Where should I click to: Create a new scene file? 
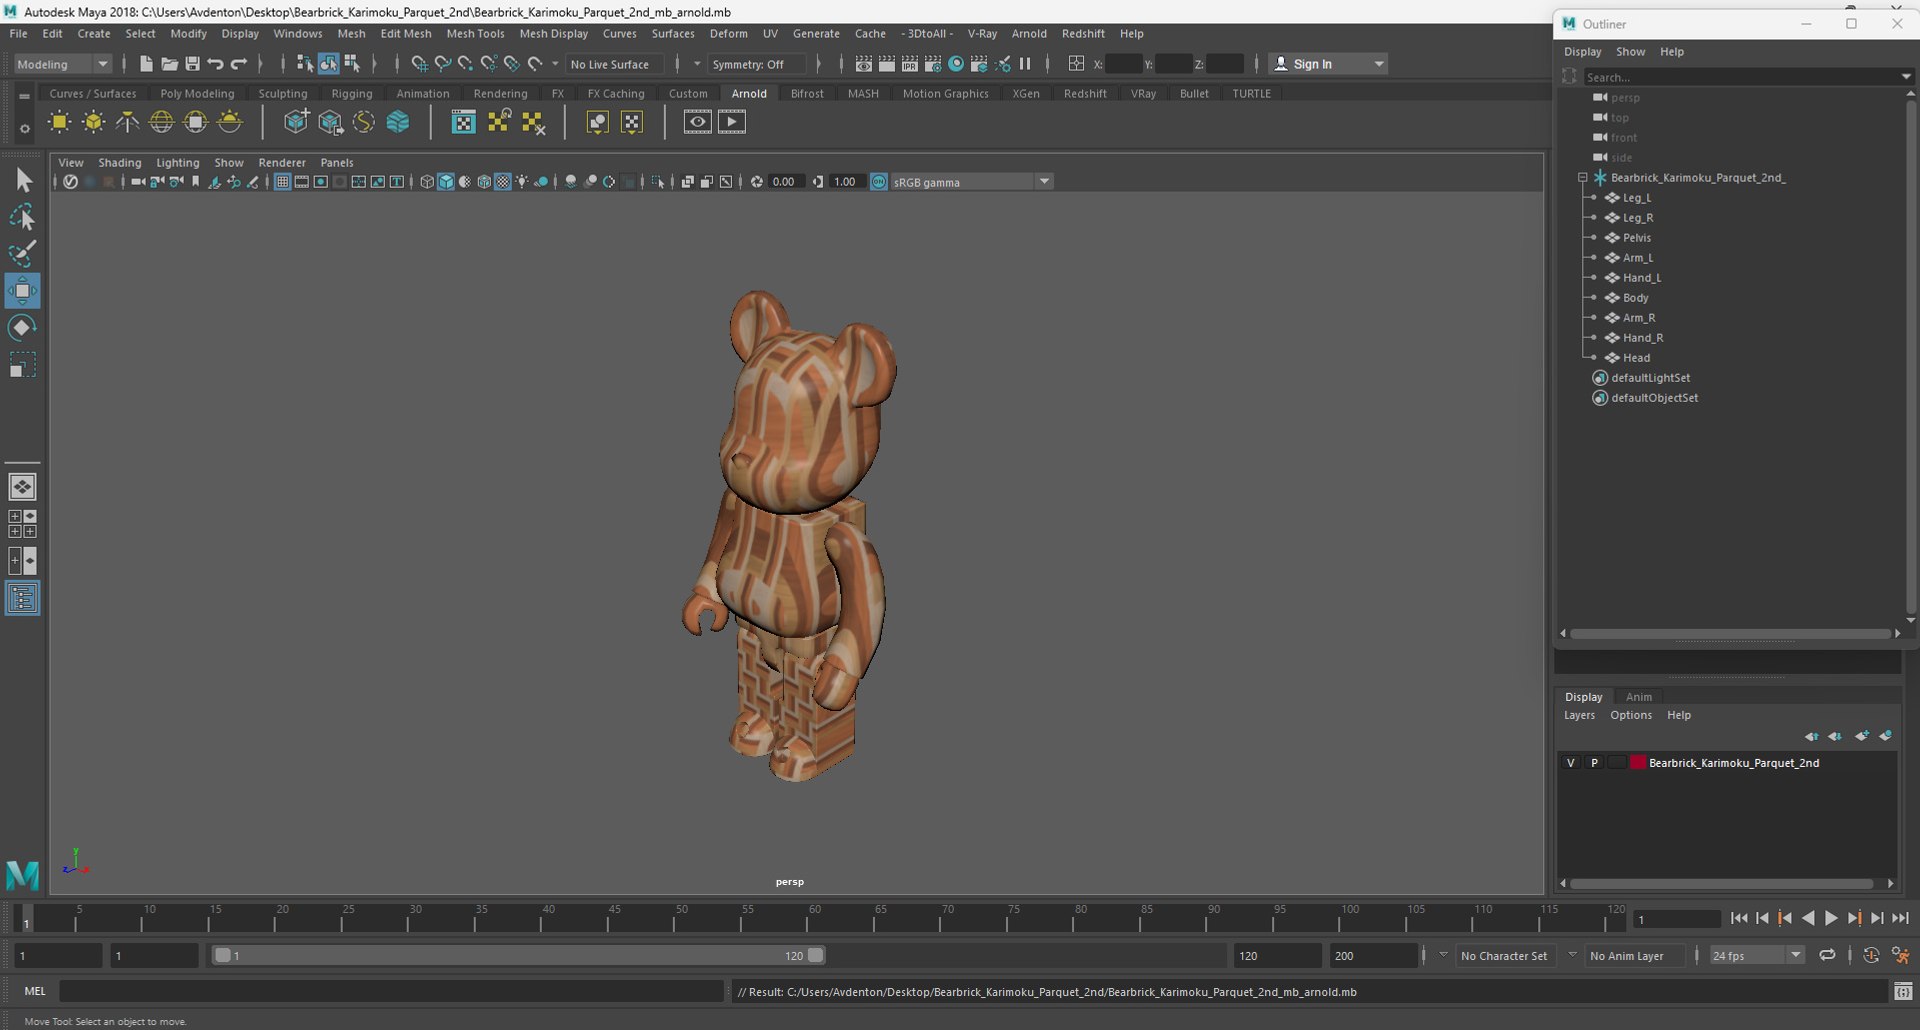[x=146, y=64]
